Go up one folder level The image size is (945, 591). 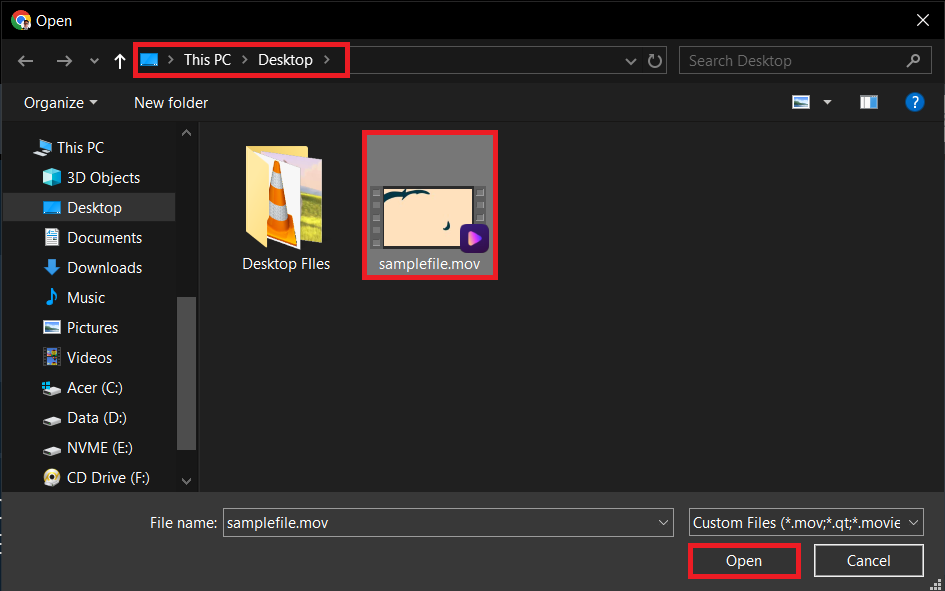(119, 61)
